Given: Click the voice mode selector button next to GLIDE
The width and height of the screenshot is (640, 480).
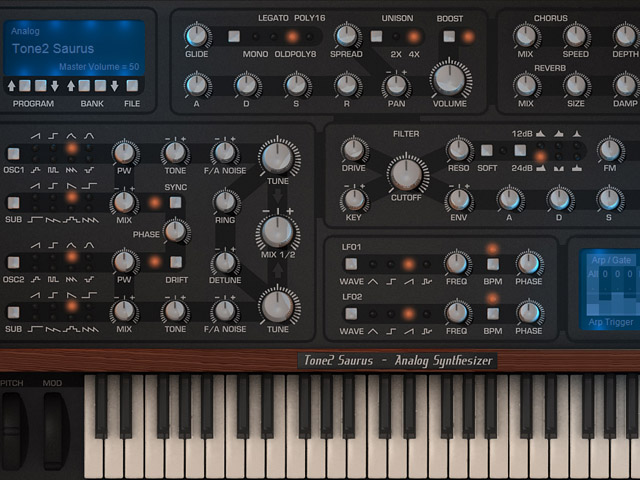Looking at the screenshot, I should tap(234, 36).
